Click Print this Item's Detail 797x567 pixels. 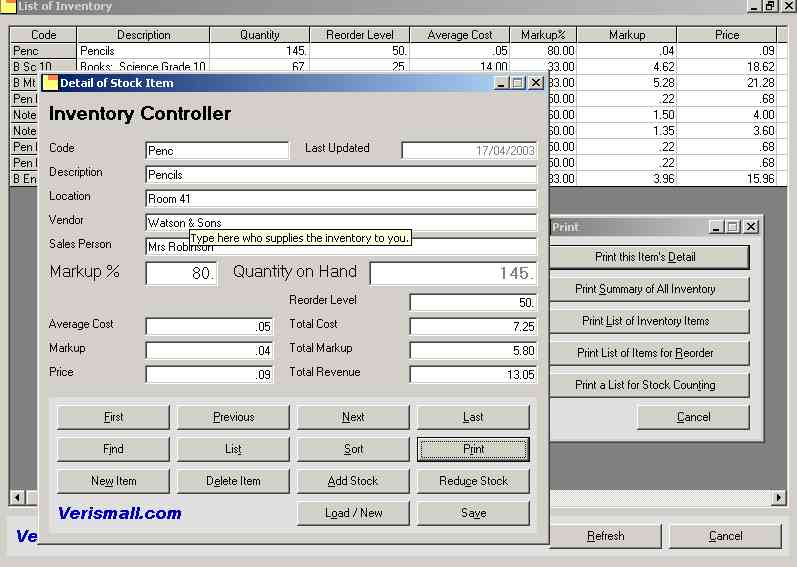click(649, 257)
